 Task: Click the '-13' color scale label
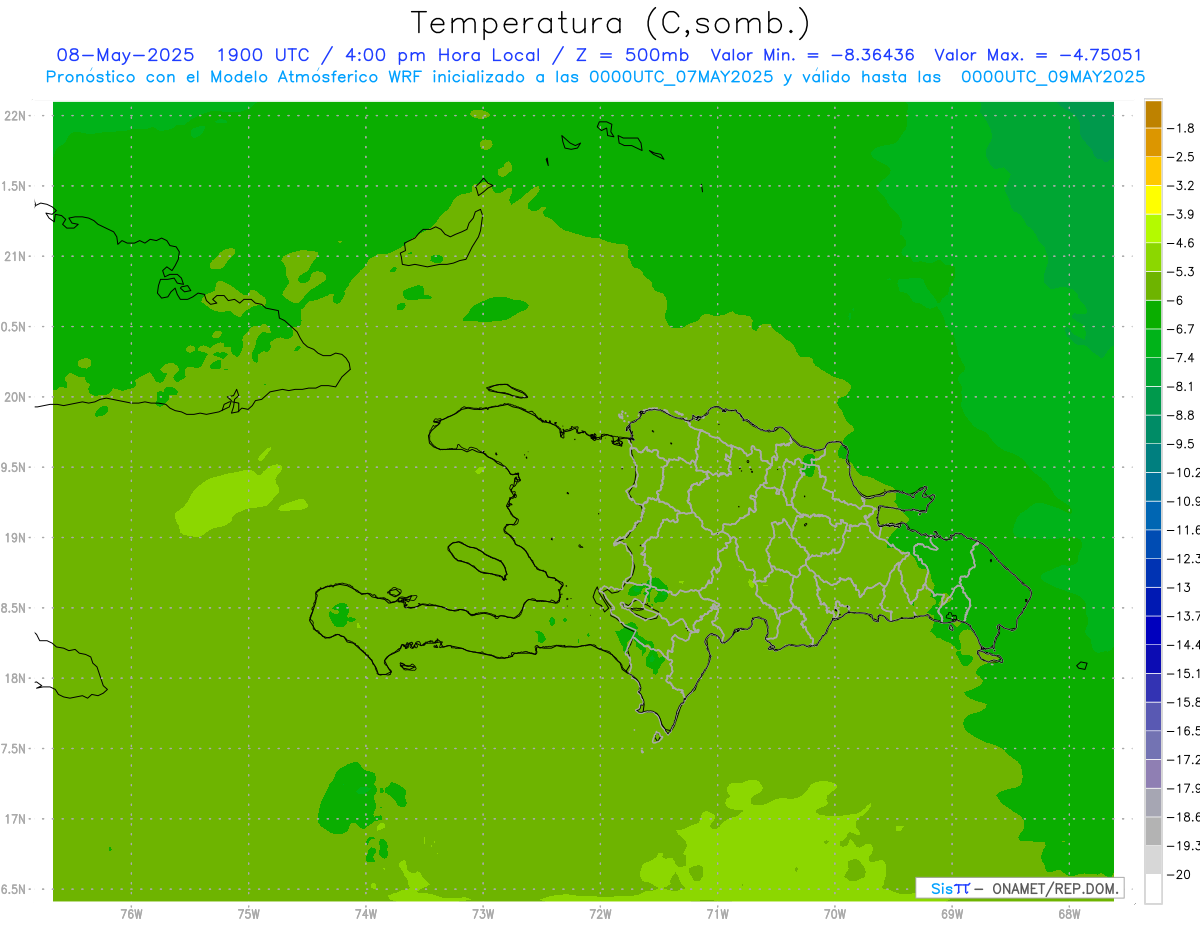point(1178,587)
